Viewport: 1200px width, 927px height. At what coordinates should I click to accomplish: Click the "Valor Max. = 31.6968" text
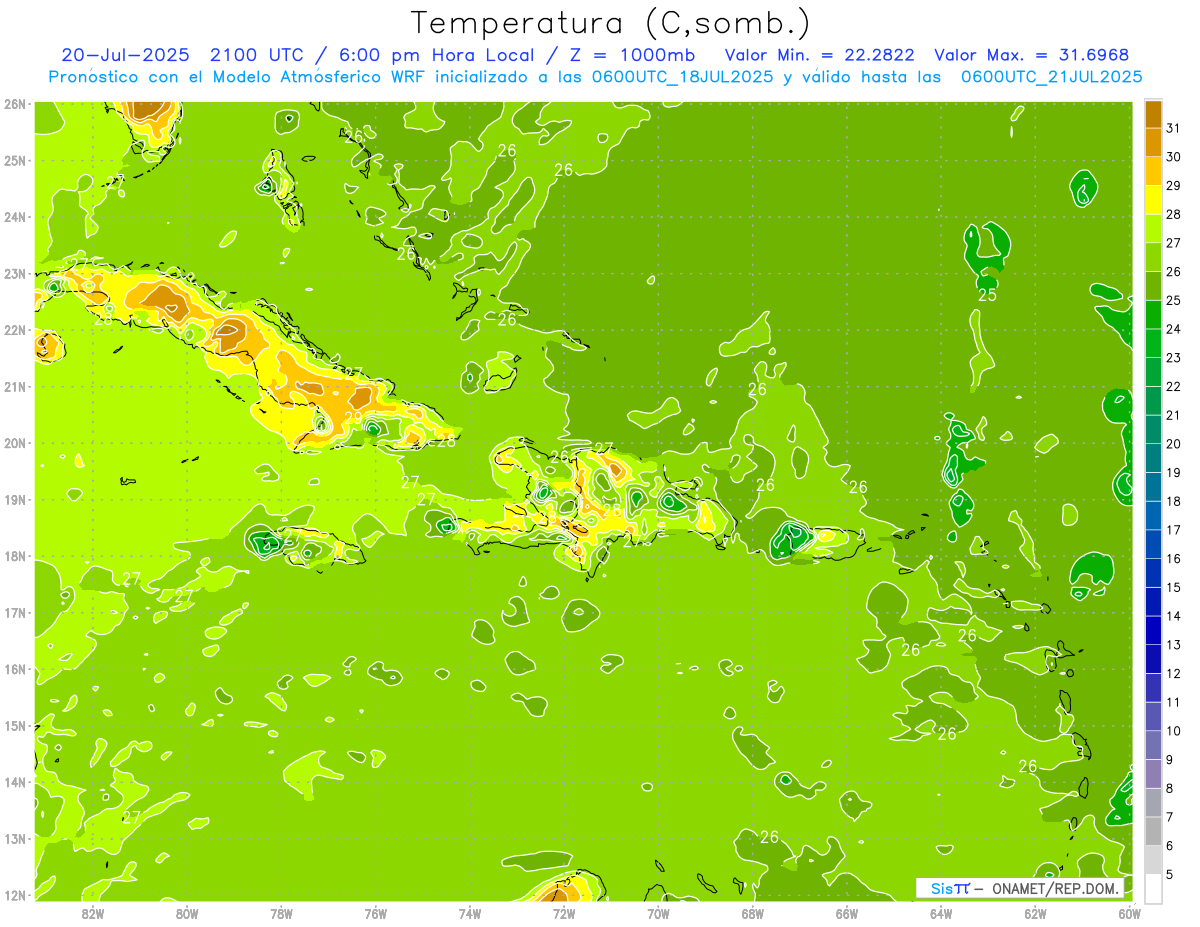[x=1032, y=54]
